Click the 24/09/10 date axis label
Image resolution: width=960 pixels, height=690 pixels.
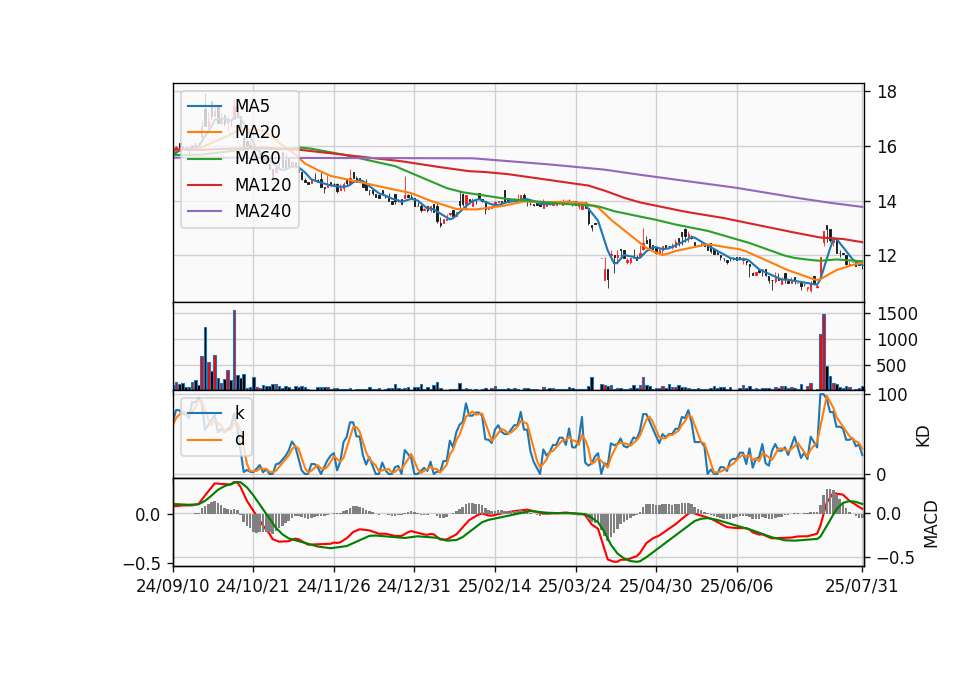pyautogui.click(x=173, y=586)
